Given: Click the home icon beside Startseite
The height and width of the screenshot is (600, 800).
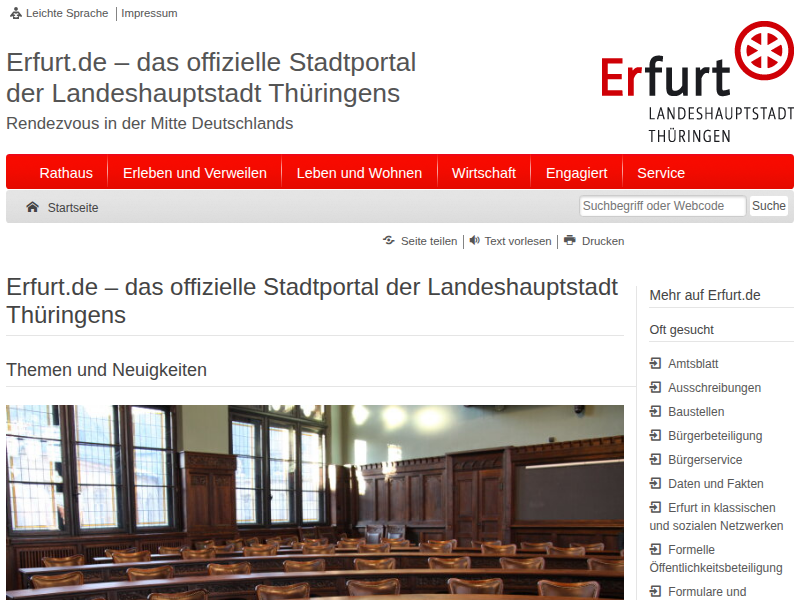Looking at the screenshot, I should pyautogui.click(x=32, y=207).
